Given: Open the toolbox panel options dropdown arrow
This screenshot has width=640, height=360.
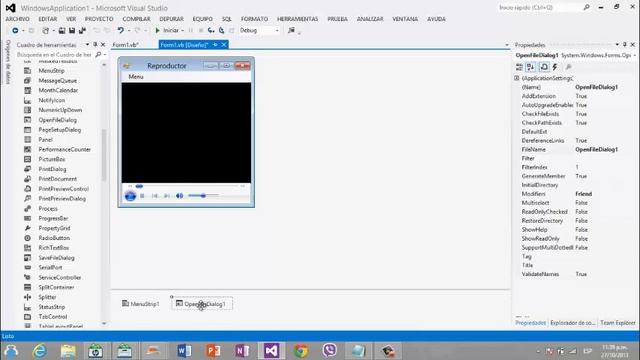Looking at the screenshot, I should (x=87, y=44).
